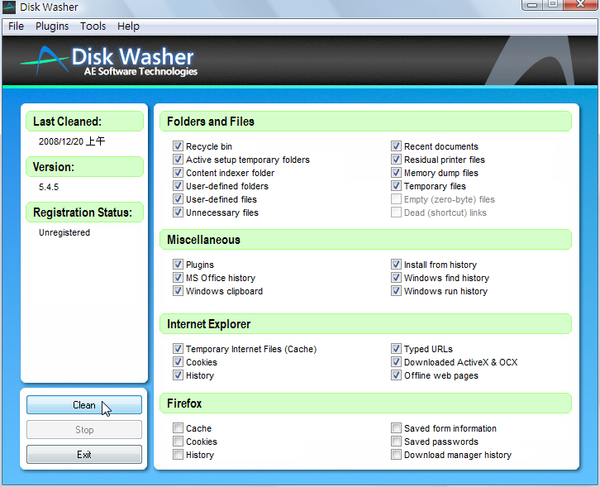Open the Tools menu
600x487 pixels.
click(x=93, y=26)
